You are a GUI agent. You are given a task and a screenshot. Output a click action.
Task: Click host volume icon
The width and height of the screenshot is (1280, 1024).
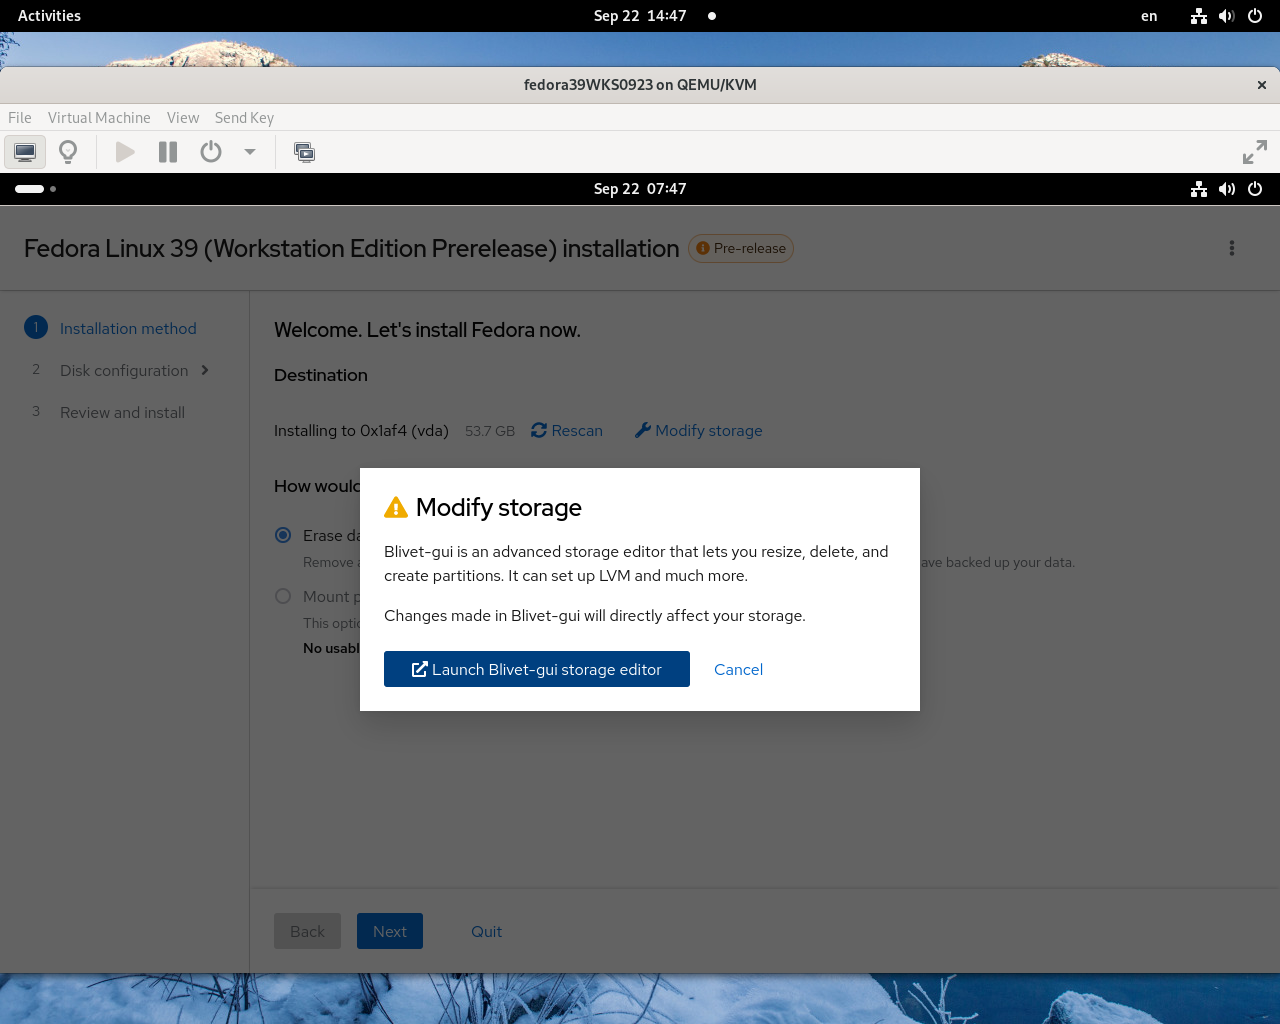point(1227,16)
